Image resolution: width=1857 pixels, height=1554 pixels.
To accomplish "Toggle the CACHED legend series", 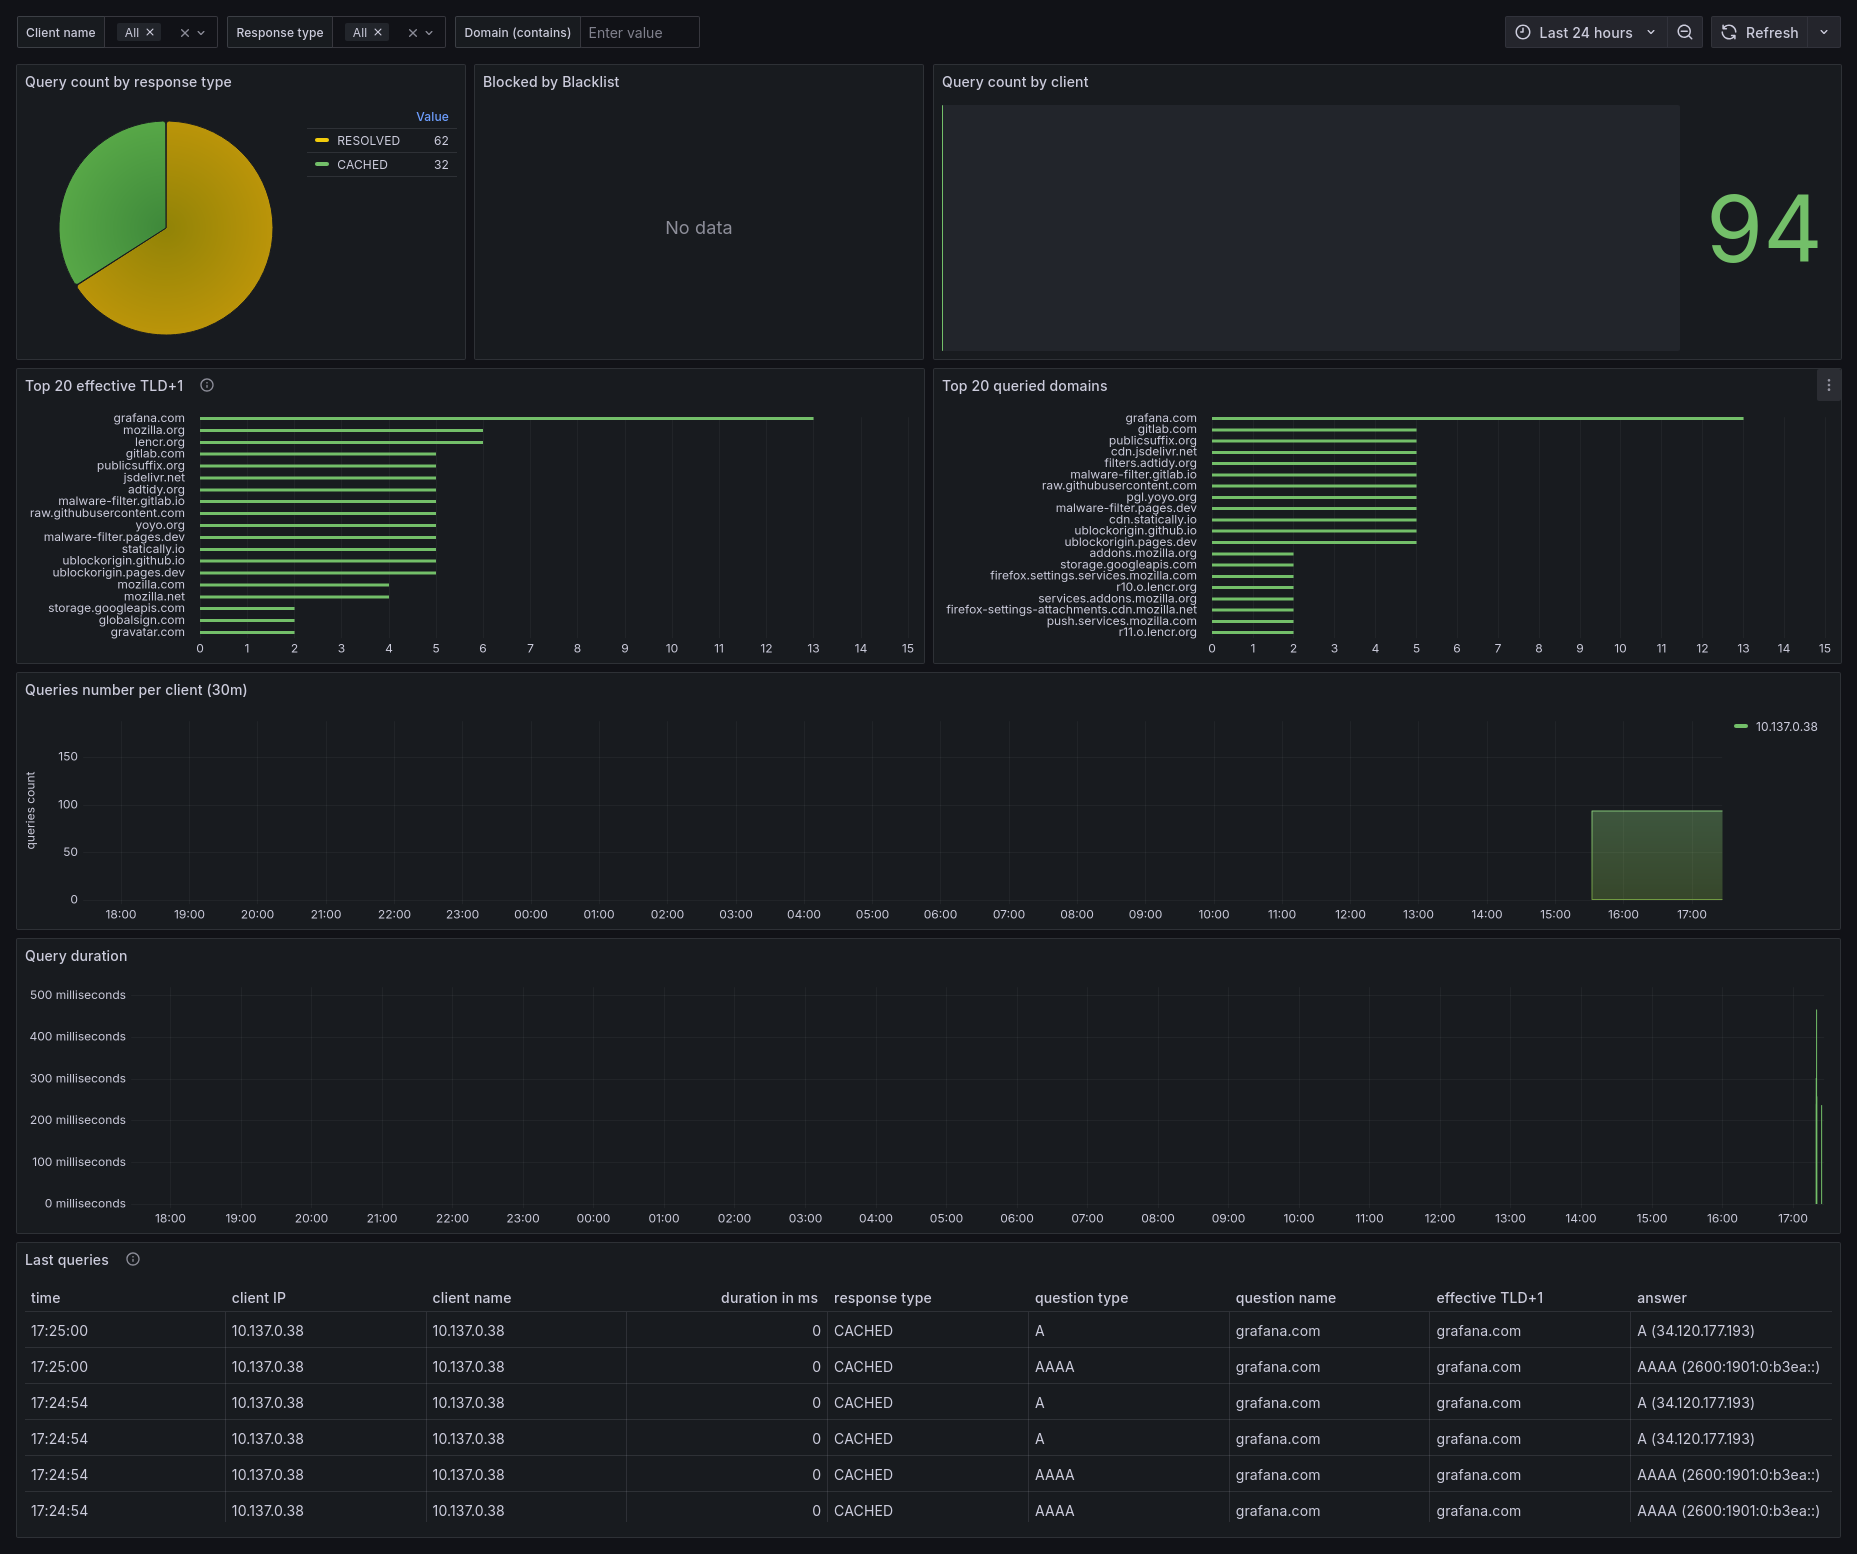I will [x=362, y=165].
